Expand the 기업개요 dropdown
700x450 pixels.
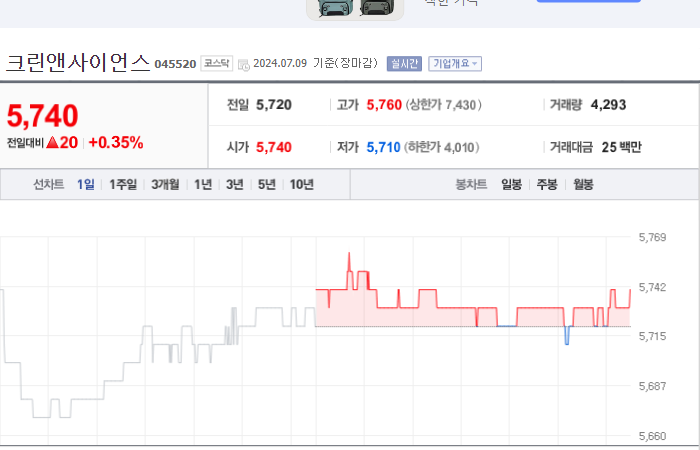[x=455, y=64]
